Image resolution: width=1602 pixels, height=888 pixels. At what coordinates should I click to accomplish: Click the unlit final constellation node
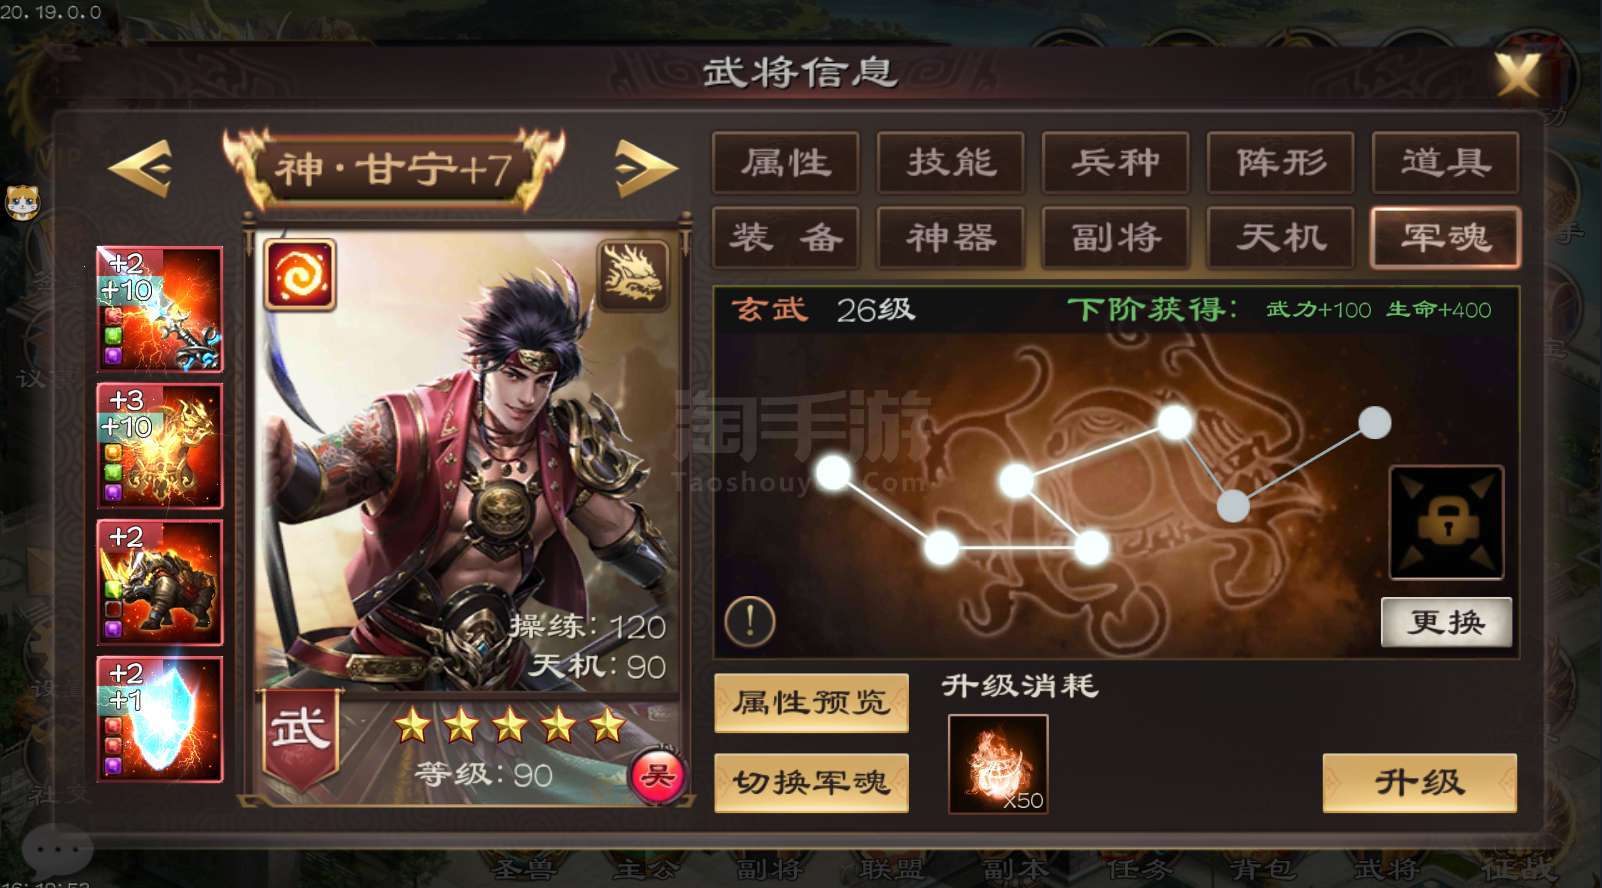[x=1375, y=422]
